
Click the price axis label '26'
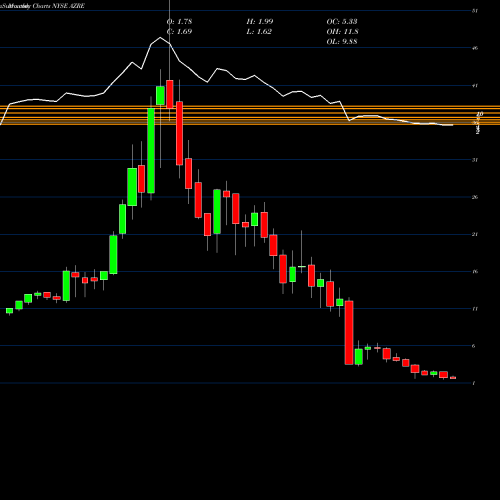click(x=475, y=197)
